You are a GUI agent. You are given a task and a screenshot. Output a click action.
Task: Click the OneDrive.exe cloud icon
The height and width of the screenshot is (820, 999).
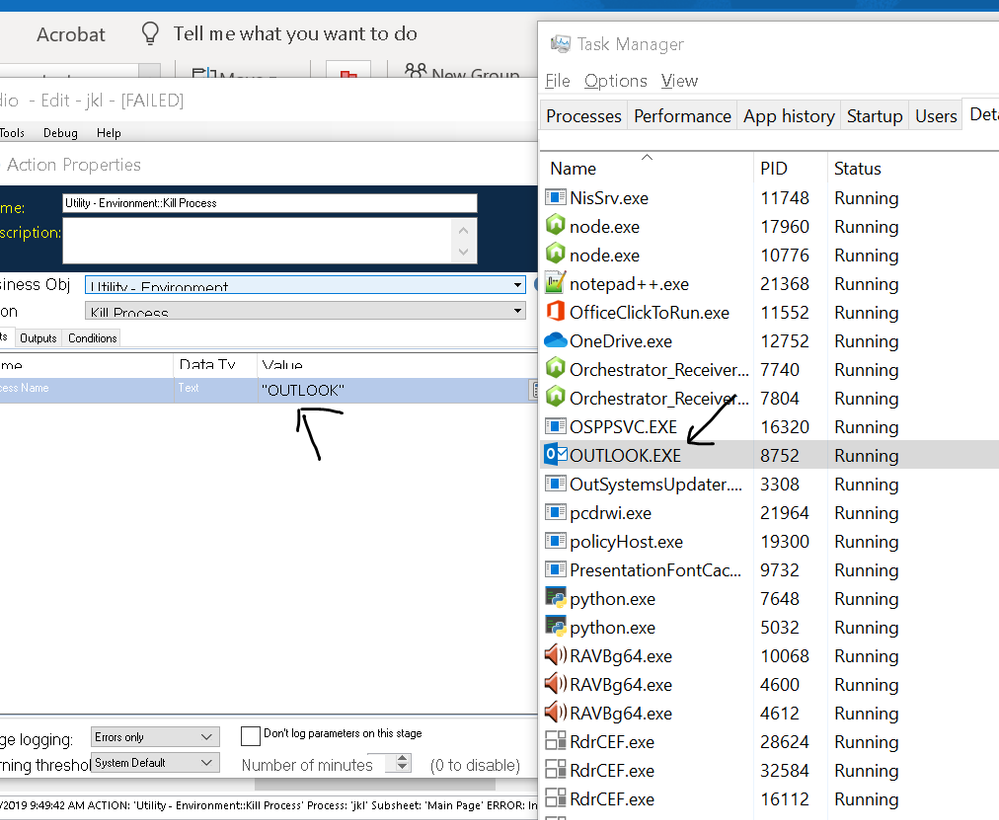click(556, 340)
